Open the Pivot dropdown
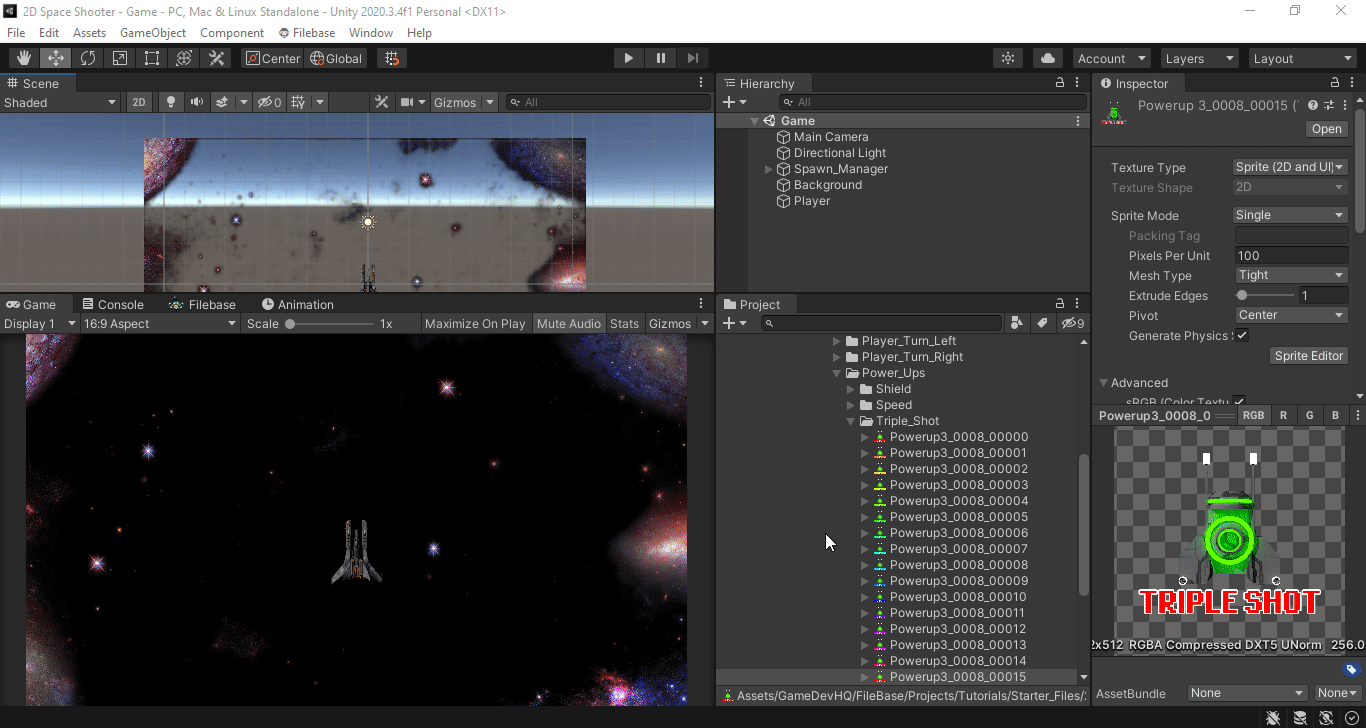 [x=1291, y=315]
